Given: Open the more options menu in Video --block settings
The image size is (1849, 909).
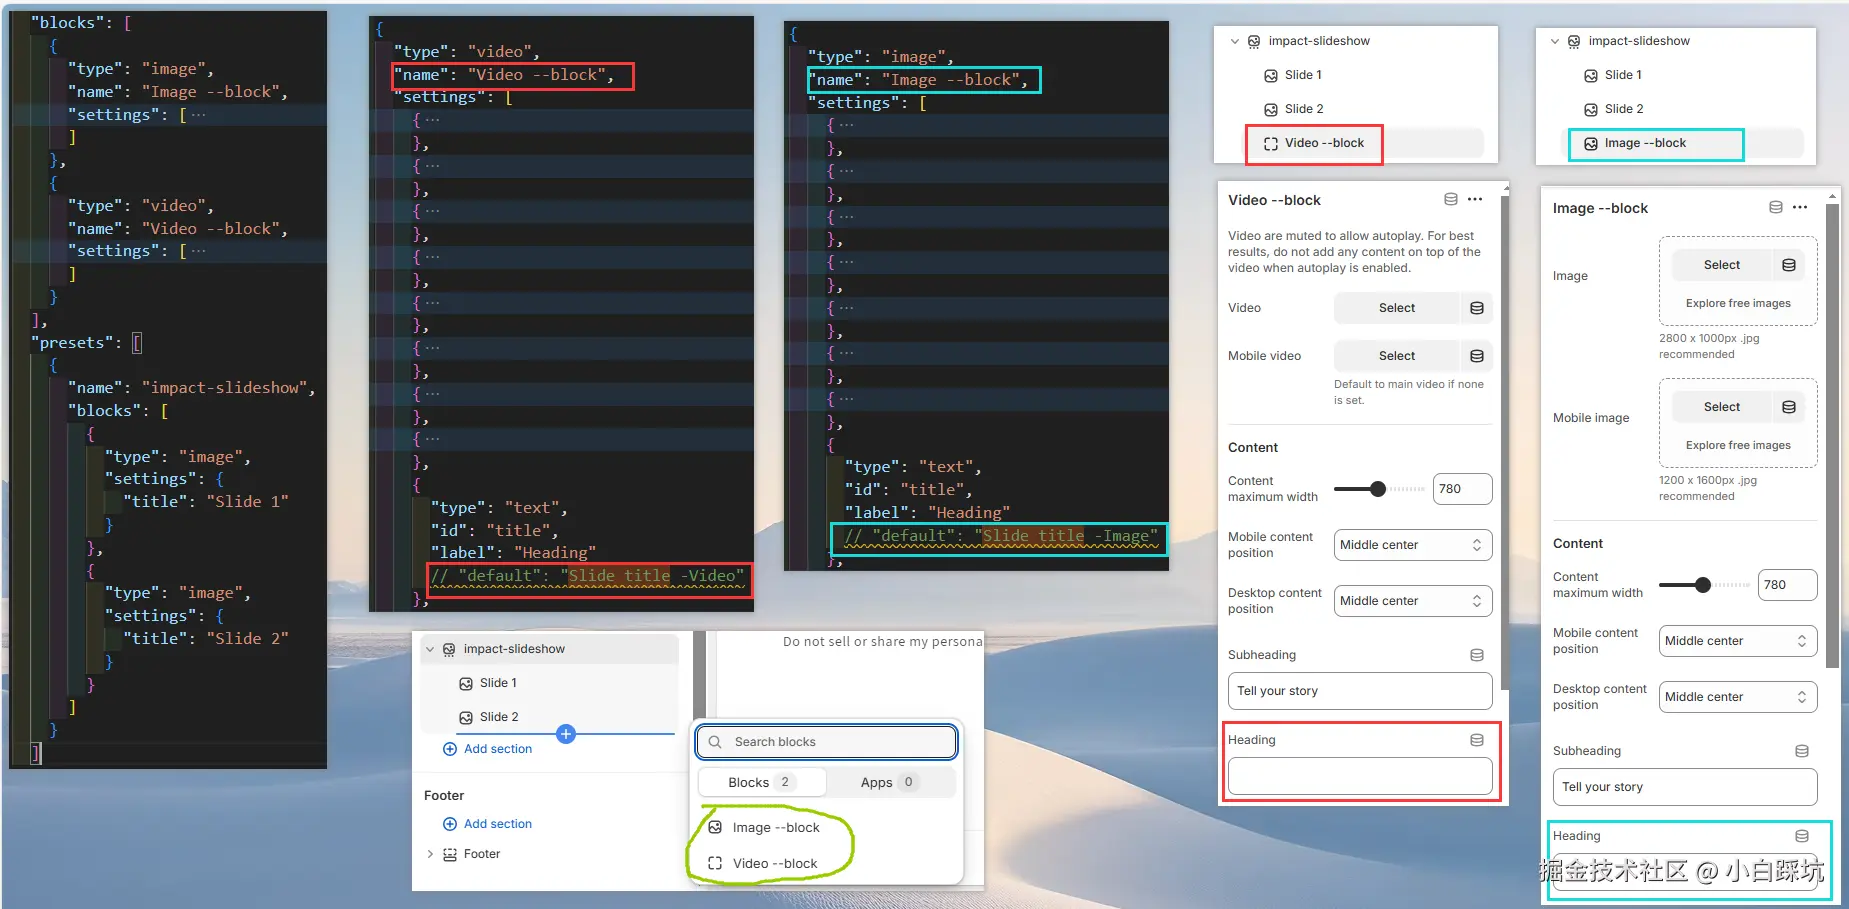Looking at the screenshot, I should coord(1475,200).
